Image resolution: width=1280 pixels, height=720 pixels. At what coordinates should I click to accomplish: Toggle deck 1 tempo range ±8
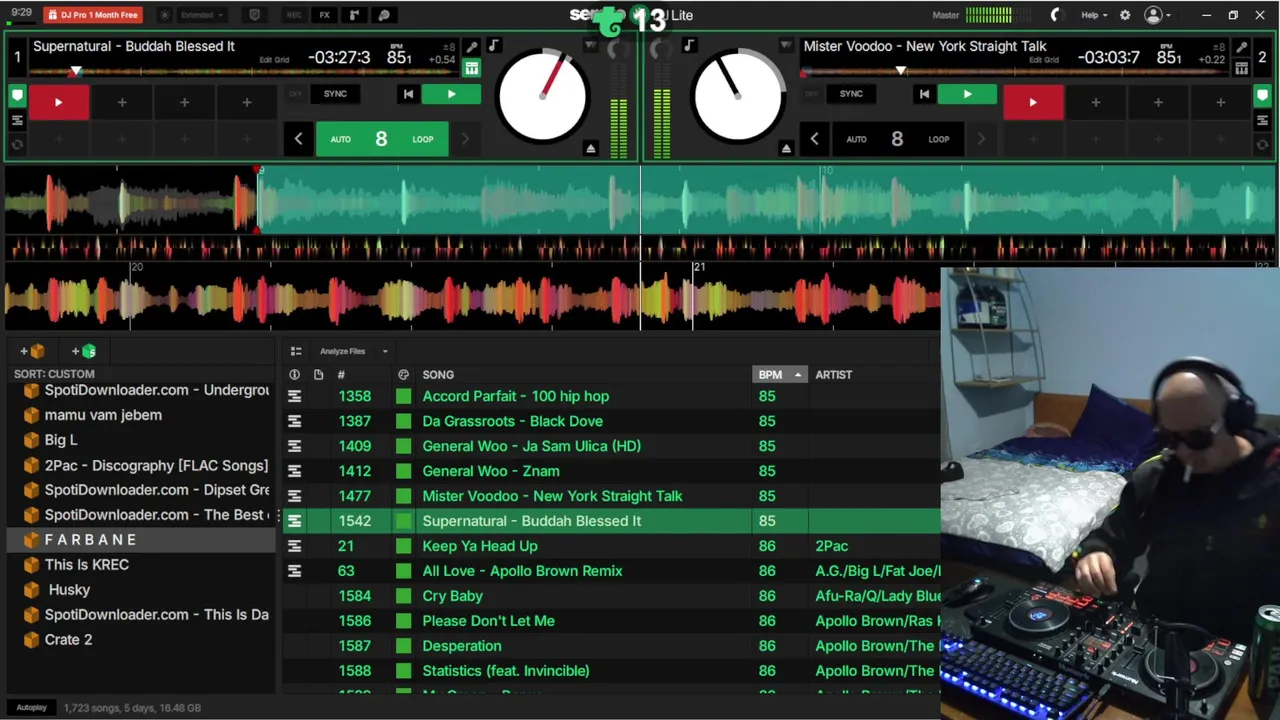pos(450,47)
